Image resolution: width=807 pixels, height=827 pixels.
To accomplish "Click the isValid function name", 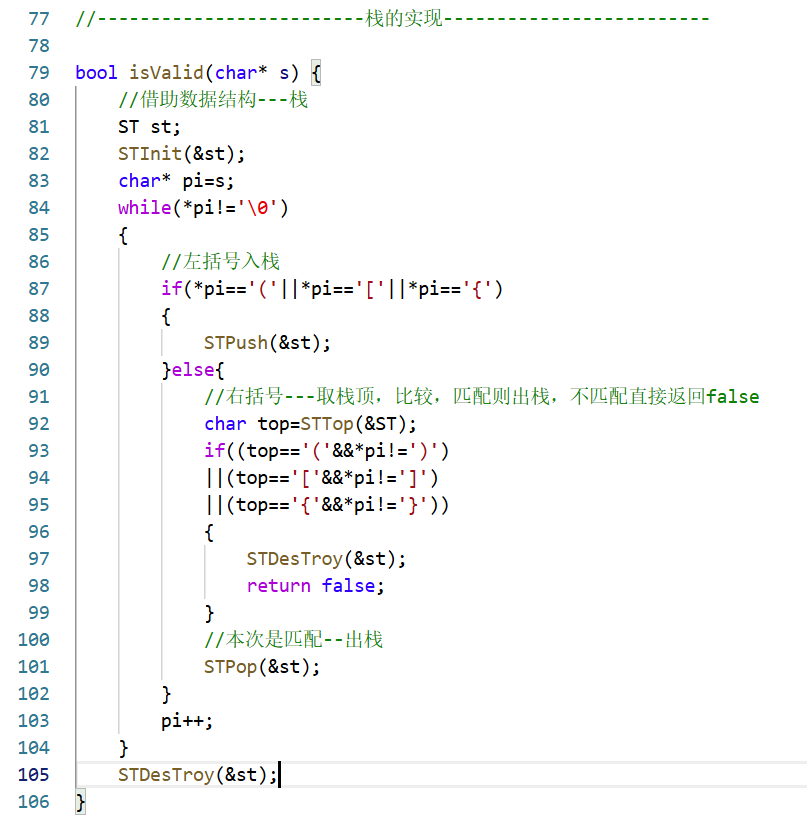I will click(x=166, y=72).
